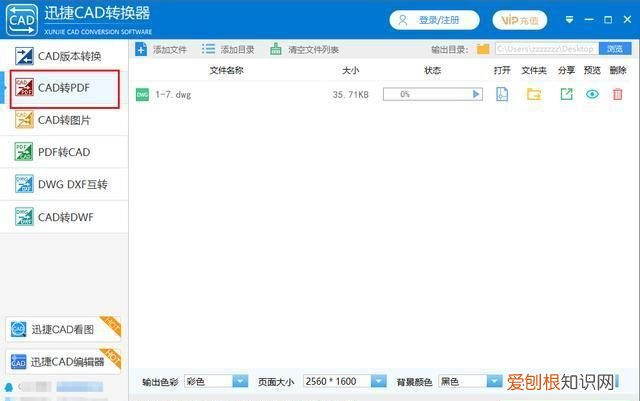Clear the list with 清空文件列表
This screenshot has height=401, width=640.
point(313,50)
